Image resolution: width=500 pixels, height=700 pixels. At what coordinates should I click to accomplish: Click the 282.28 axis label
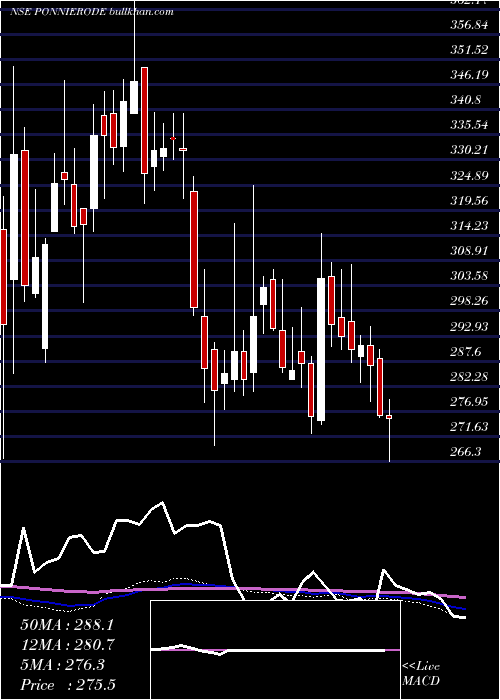(x=468, y=377)
